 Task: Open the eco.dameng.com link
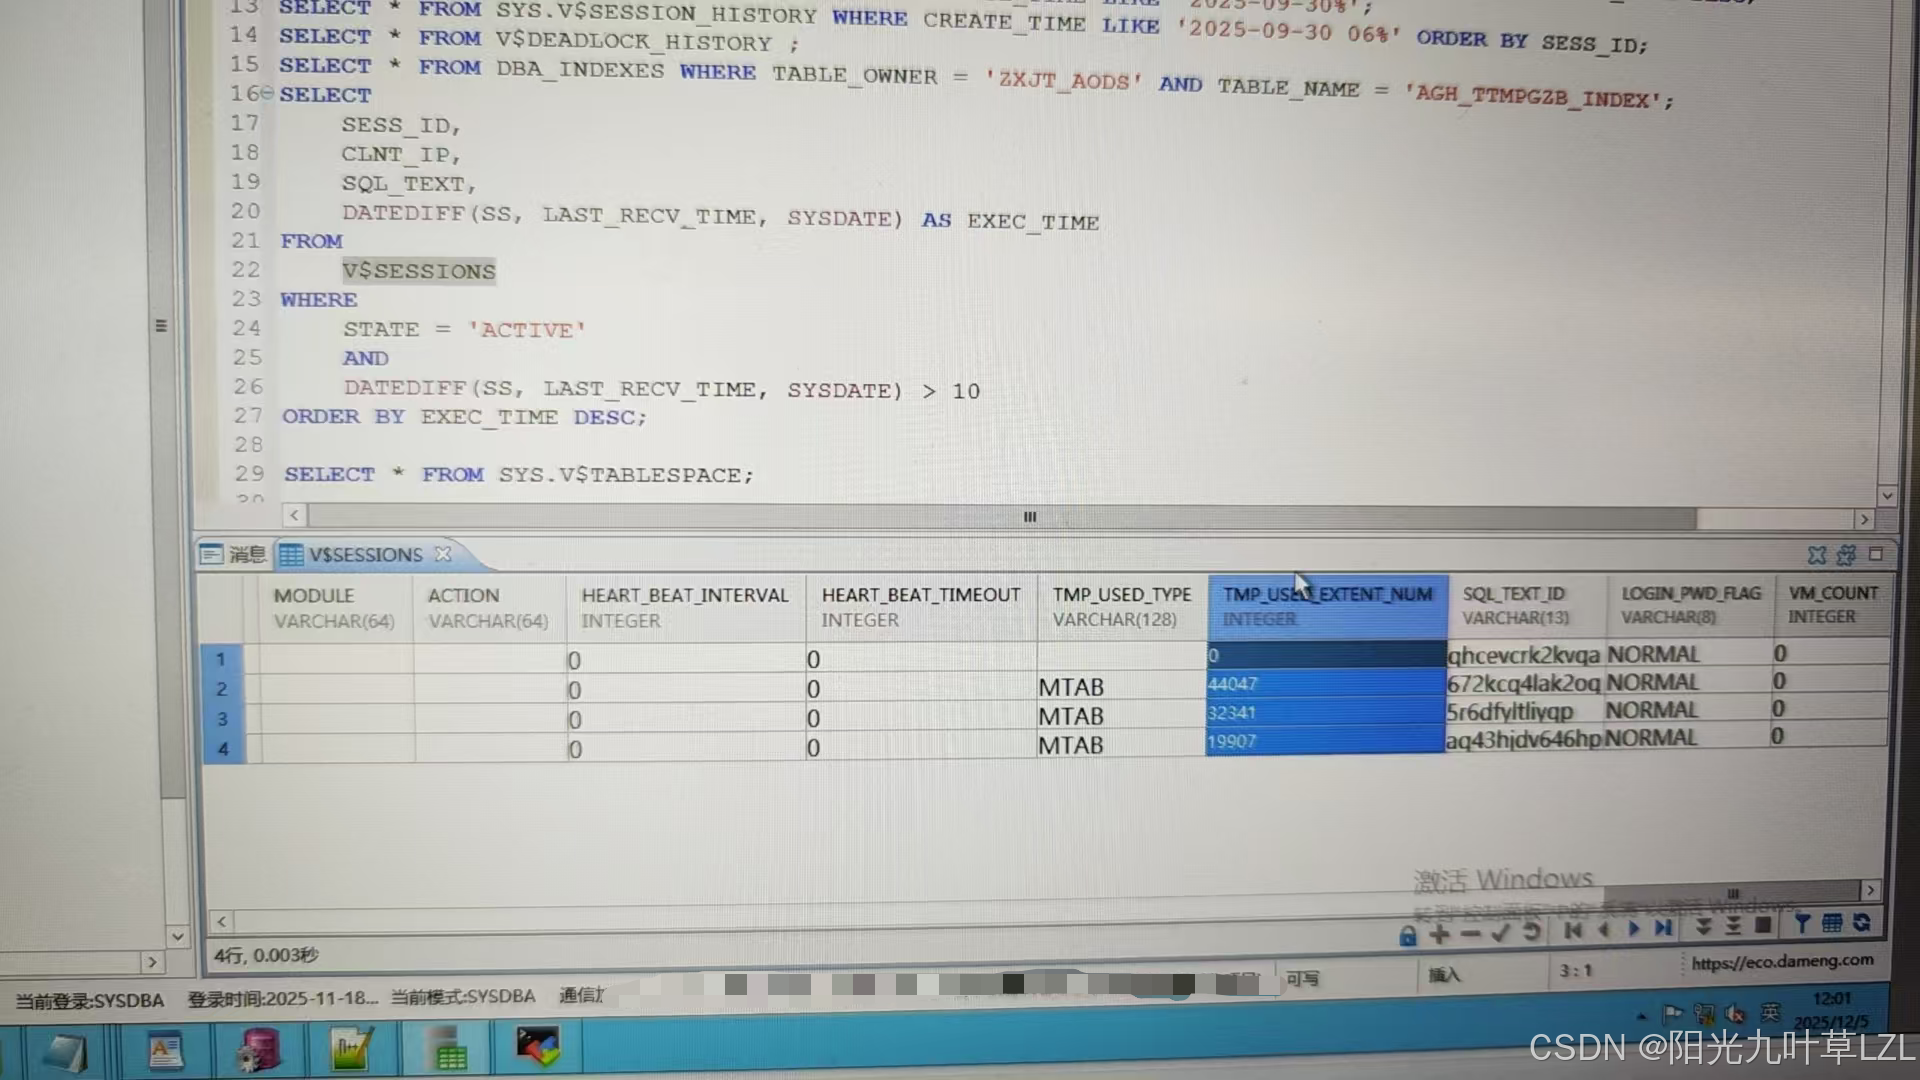pos(1782,961)
